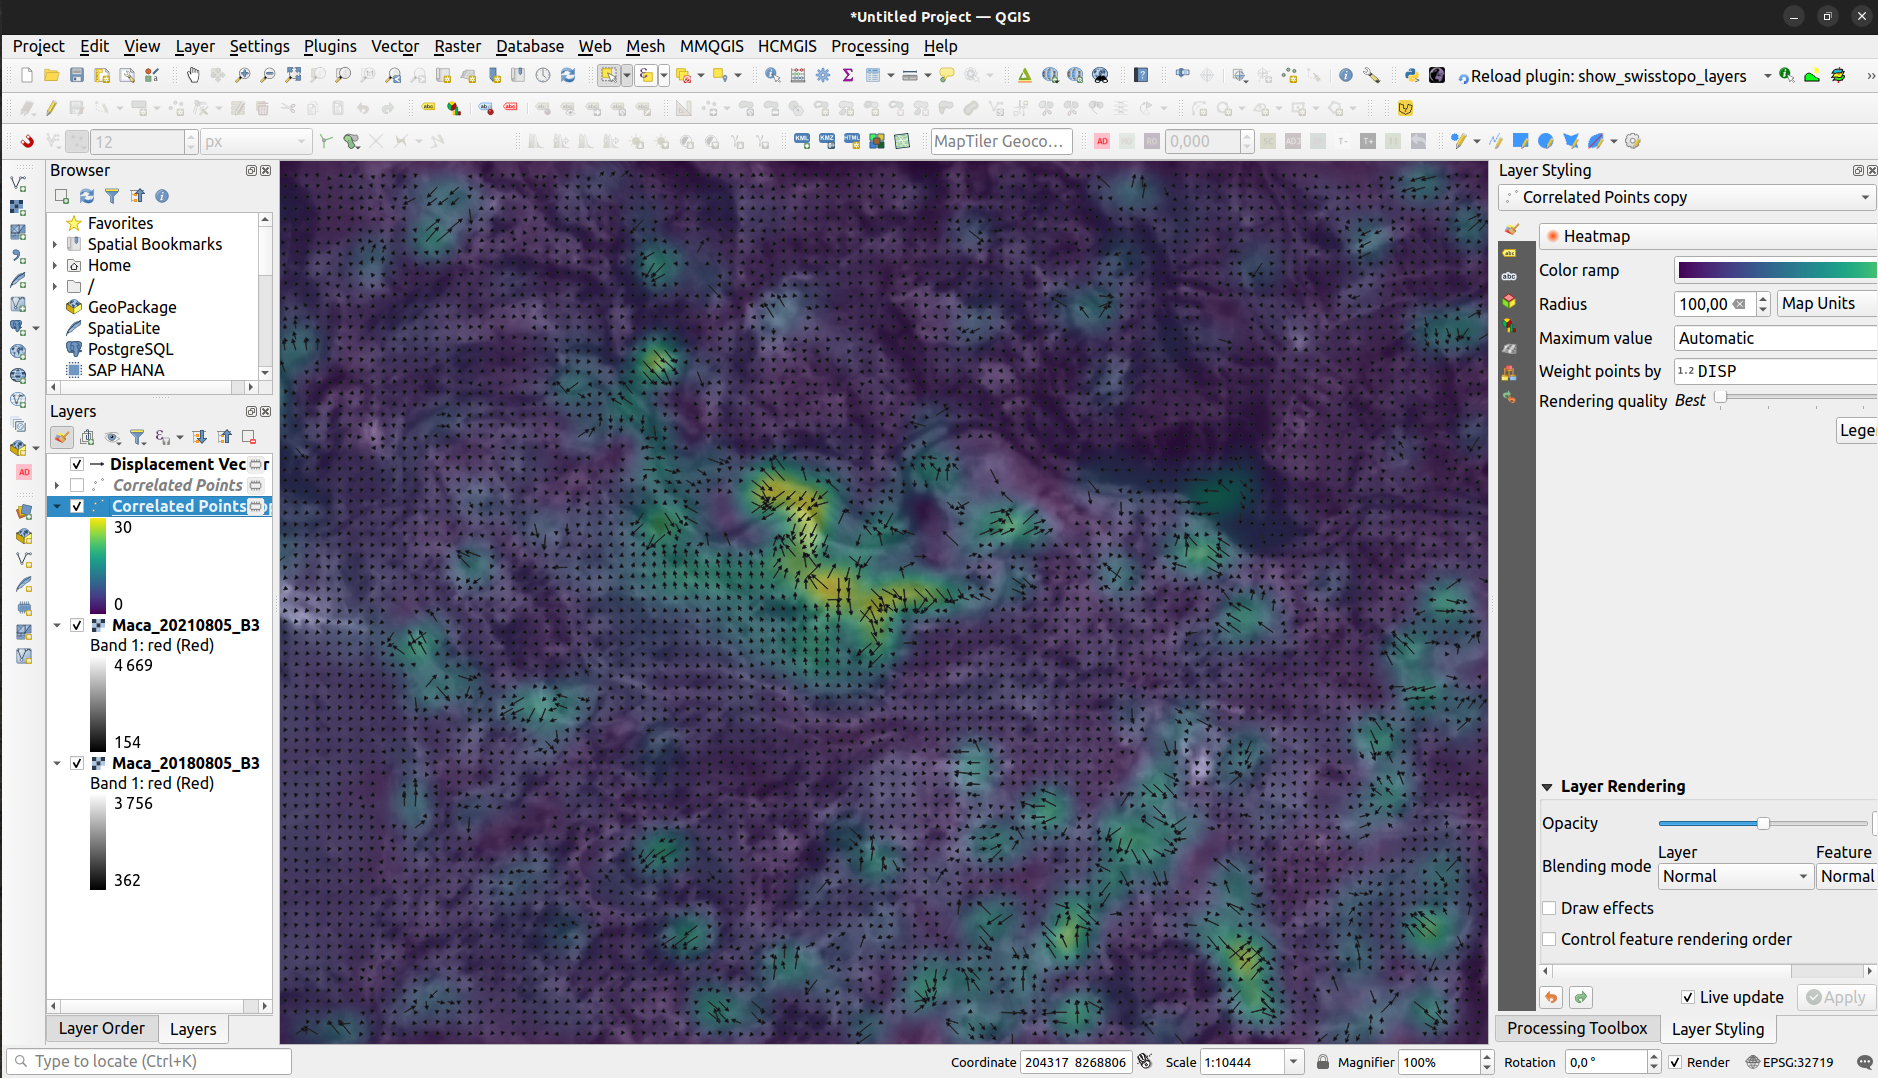This screenshot has width=1878, height=1078.
Task: Click the Save Project floppy icon
Action: pos(76,75)
